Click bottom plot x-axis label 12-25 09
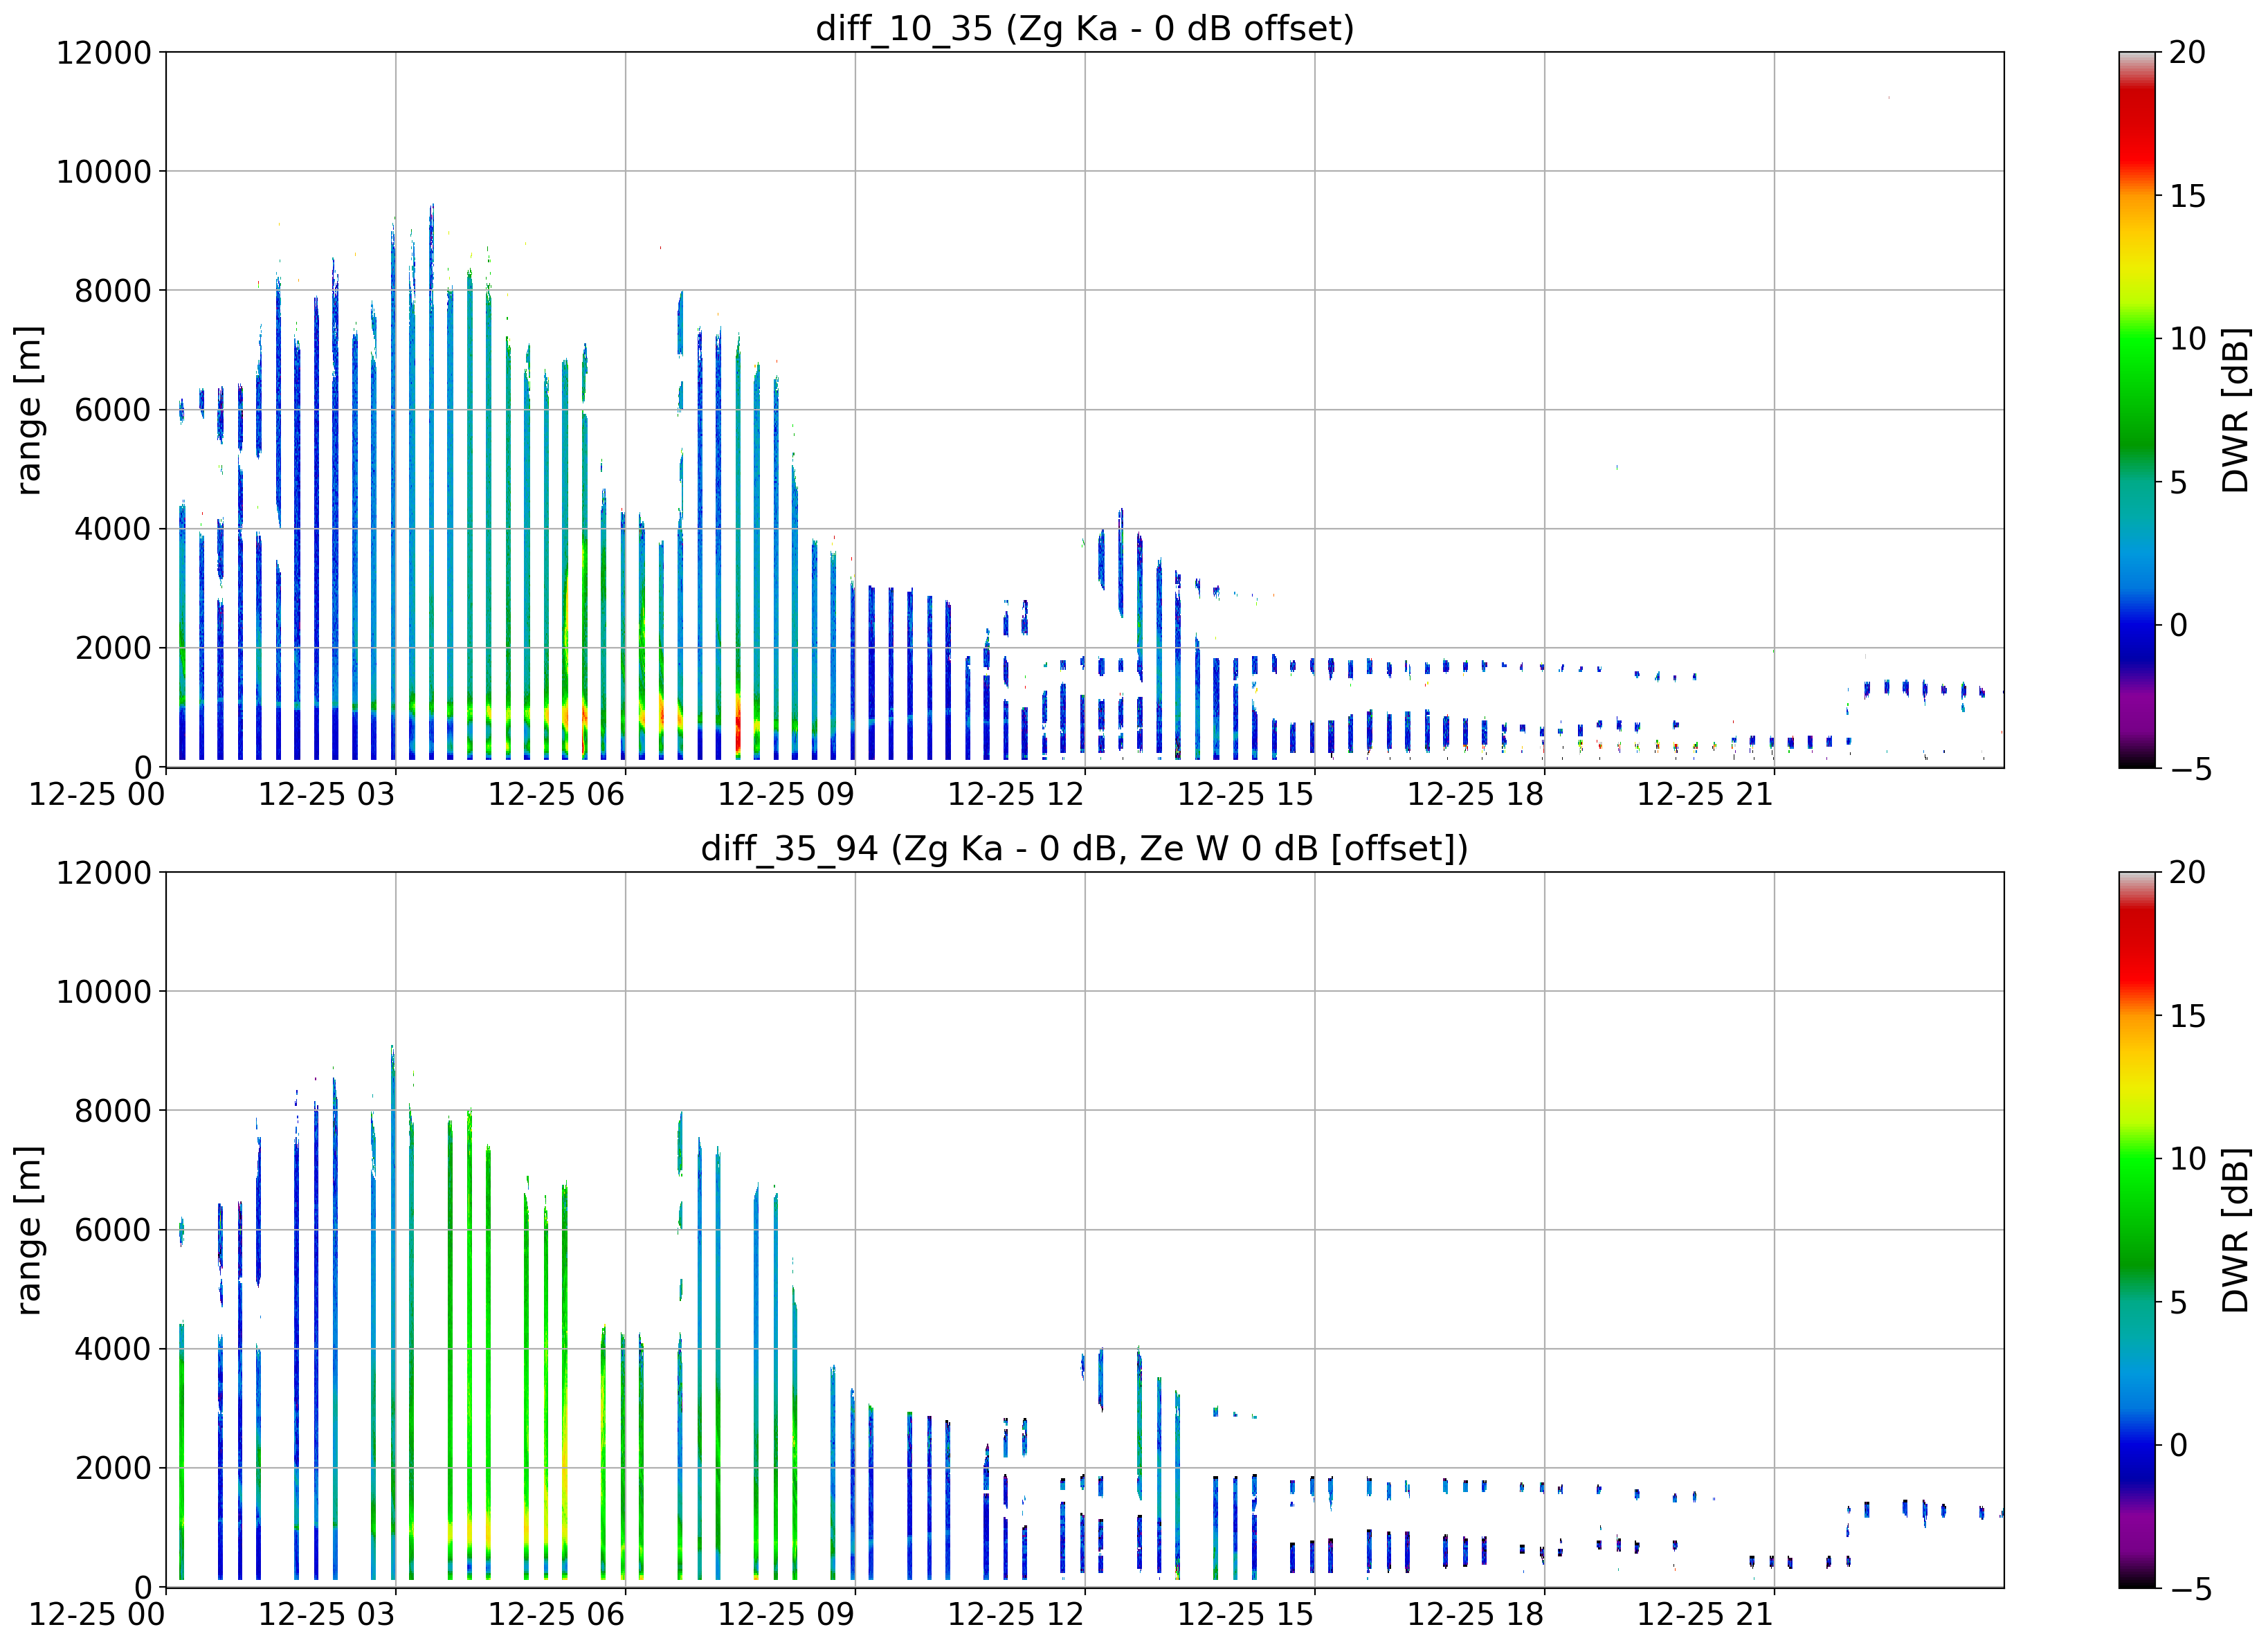Screen dimensions: 2268x1645 pyautogui.click(x=787, y=1614)
